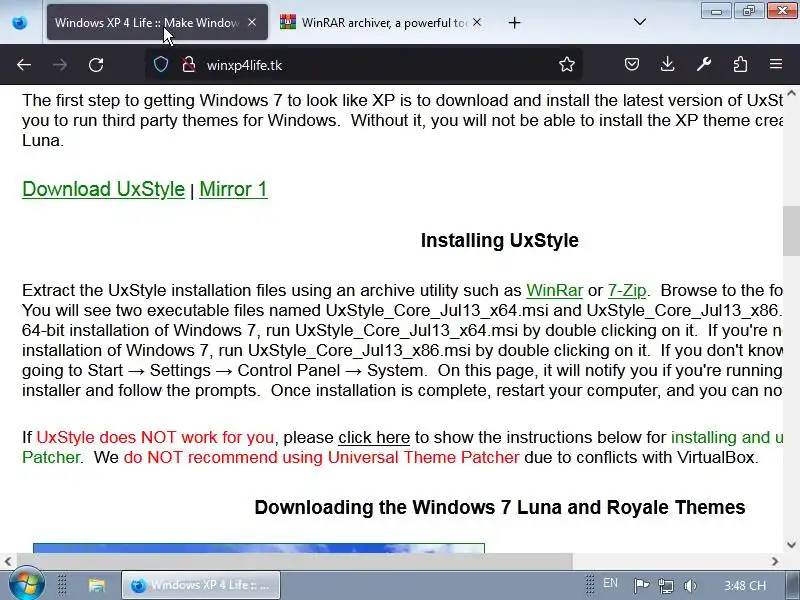800x600 pixels.
Task: Click the vertical scrollbar up arrow
Action: click(791, 93)
